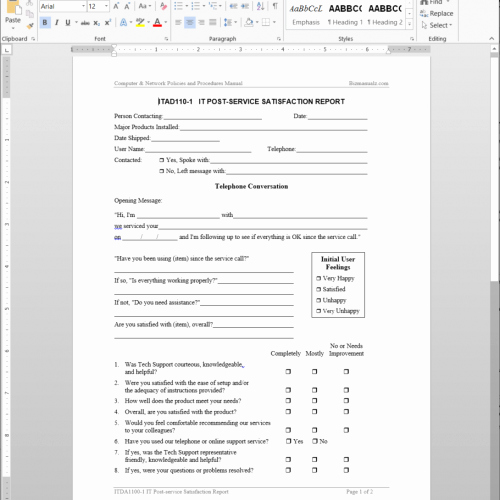Toggle Bold formatting
500x500 pixels.
click(x=45, y=23)
